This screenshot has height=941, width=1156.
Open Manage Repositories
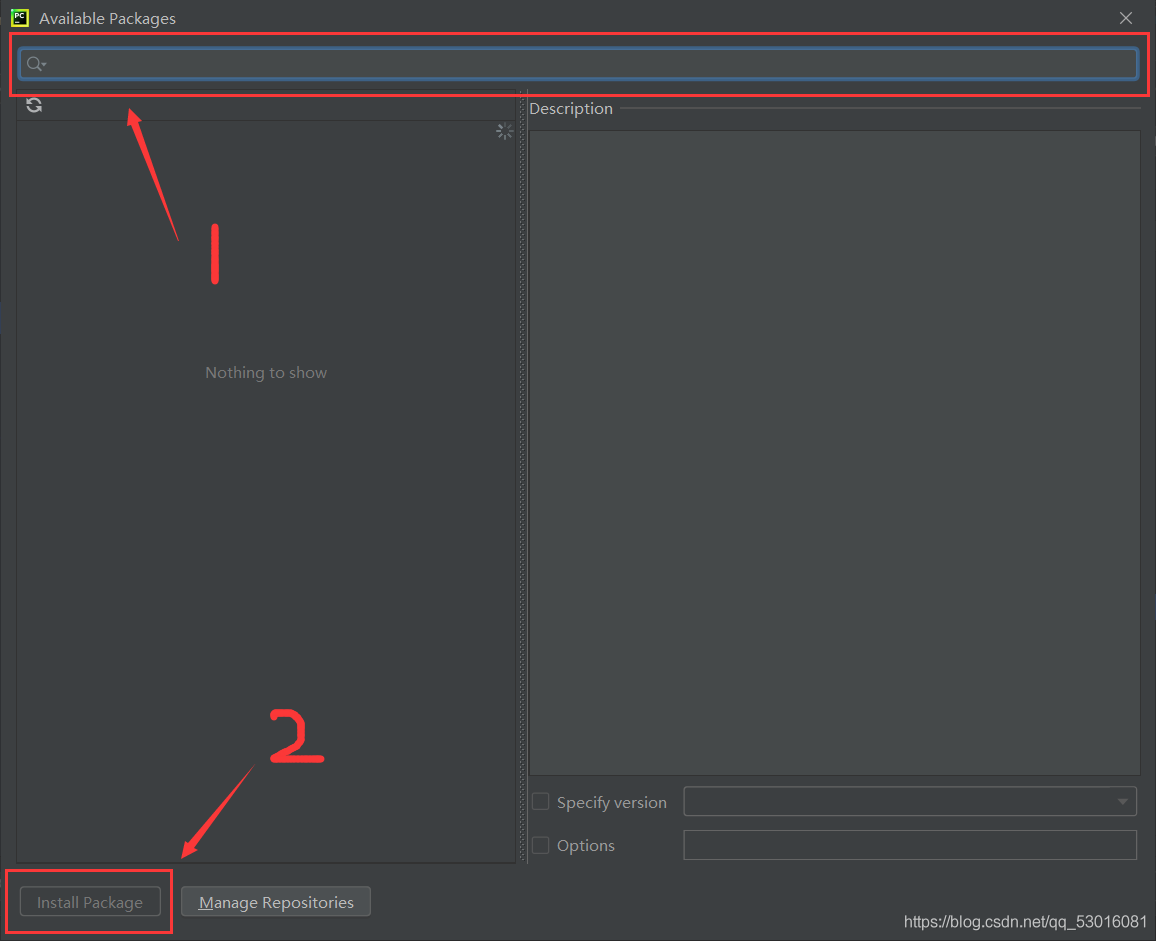(276, 902)
